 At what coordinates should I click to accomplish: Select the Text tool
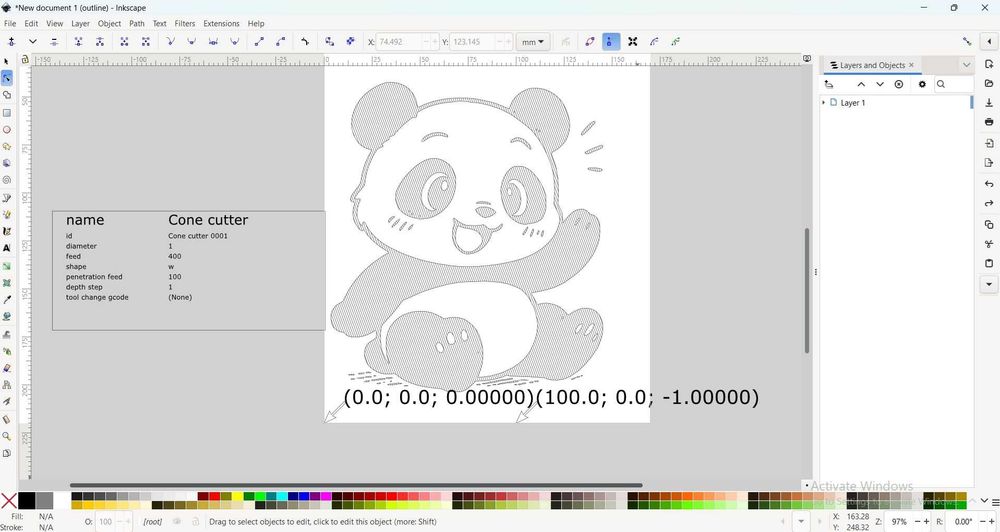point(6,248)
